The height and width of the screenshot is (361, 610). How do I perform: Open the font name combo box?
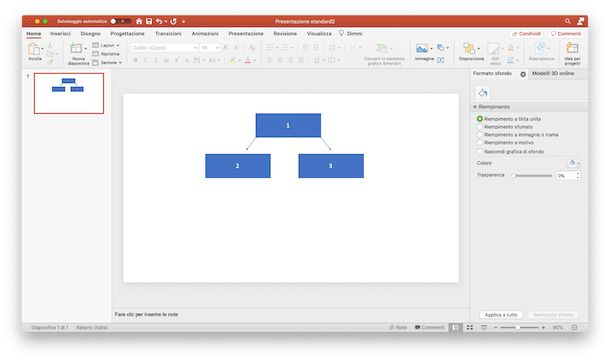165,47
